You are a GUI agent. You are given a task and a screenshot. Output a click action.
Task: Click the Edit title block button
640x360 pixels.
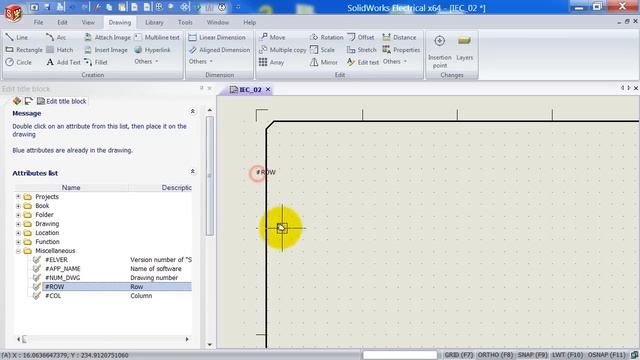click(62, 101)
